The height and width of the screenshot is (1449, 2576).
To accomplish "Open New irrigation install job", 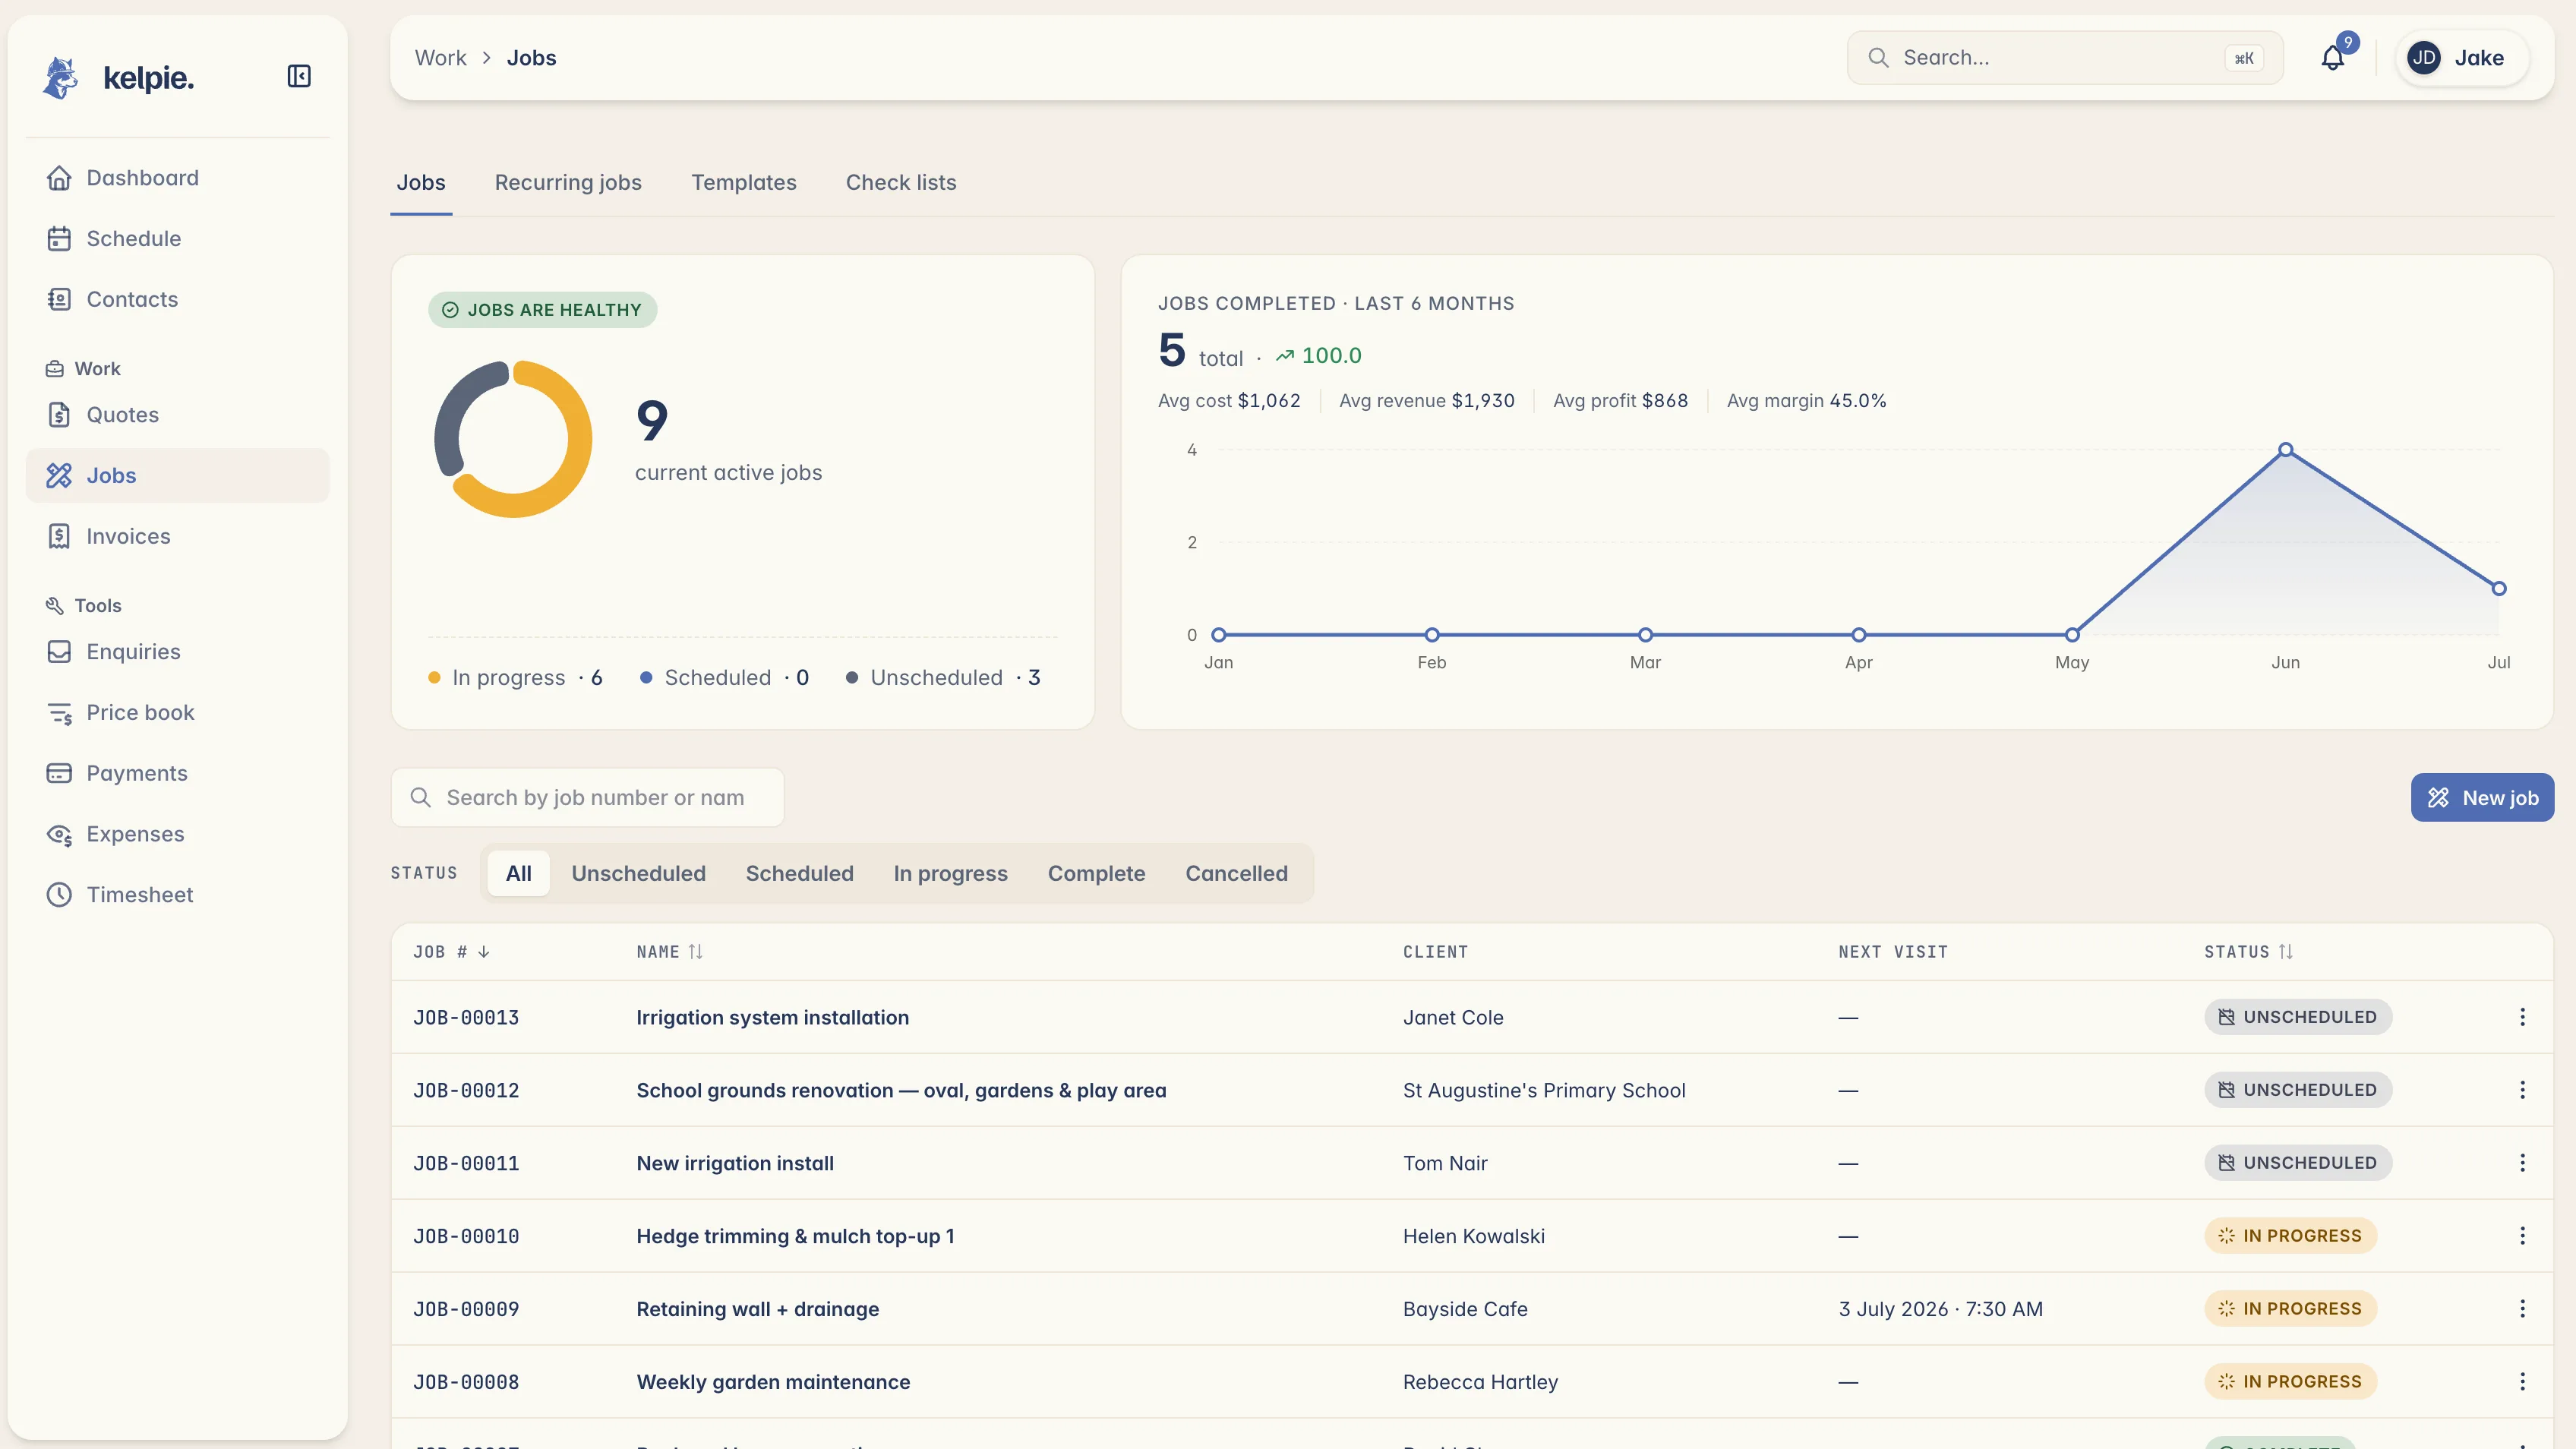I will tap(735, 1164).
